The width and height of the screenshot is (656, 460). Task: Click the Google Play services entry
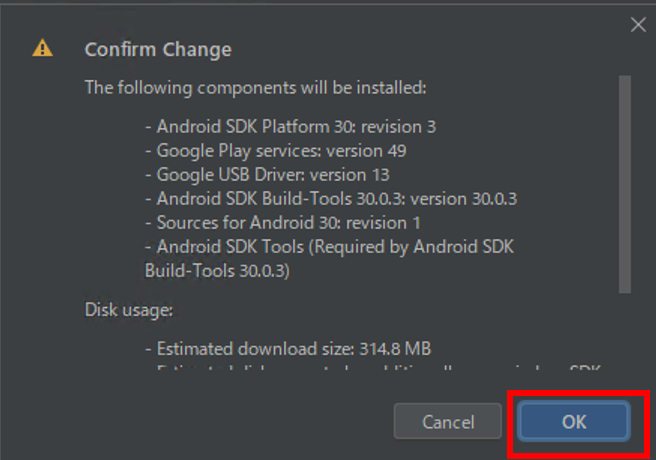(x=276, y=151)
